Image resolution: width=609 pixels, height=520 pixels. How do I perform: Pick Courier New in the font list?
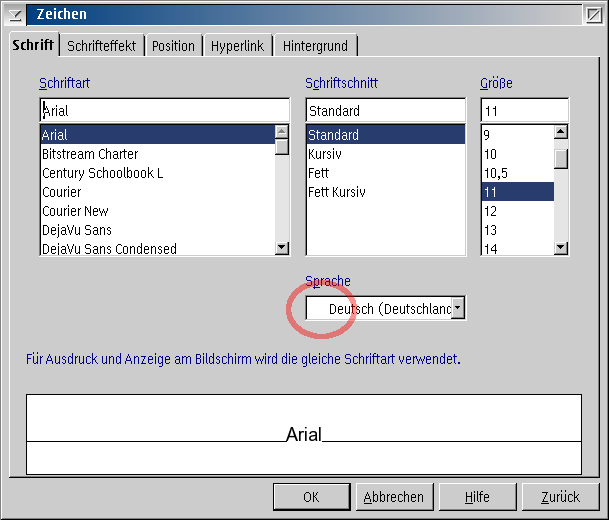point(158,211)
